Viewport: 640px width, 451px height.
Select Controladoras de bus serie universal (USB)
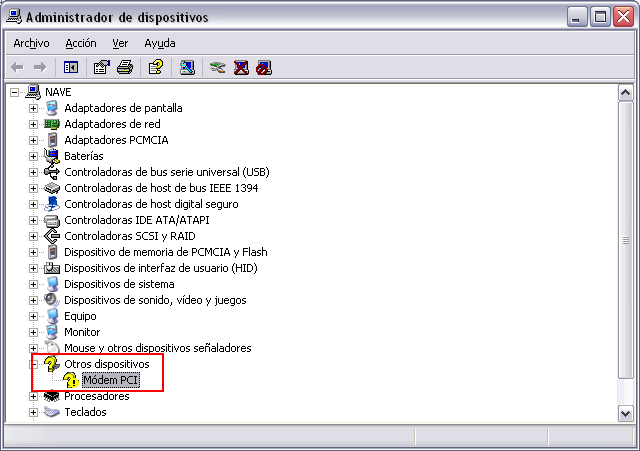pyautogui.click(x=167, y=172)
